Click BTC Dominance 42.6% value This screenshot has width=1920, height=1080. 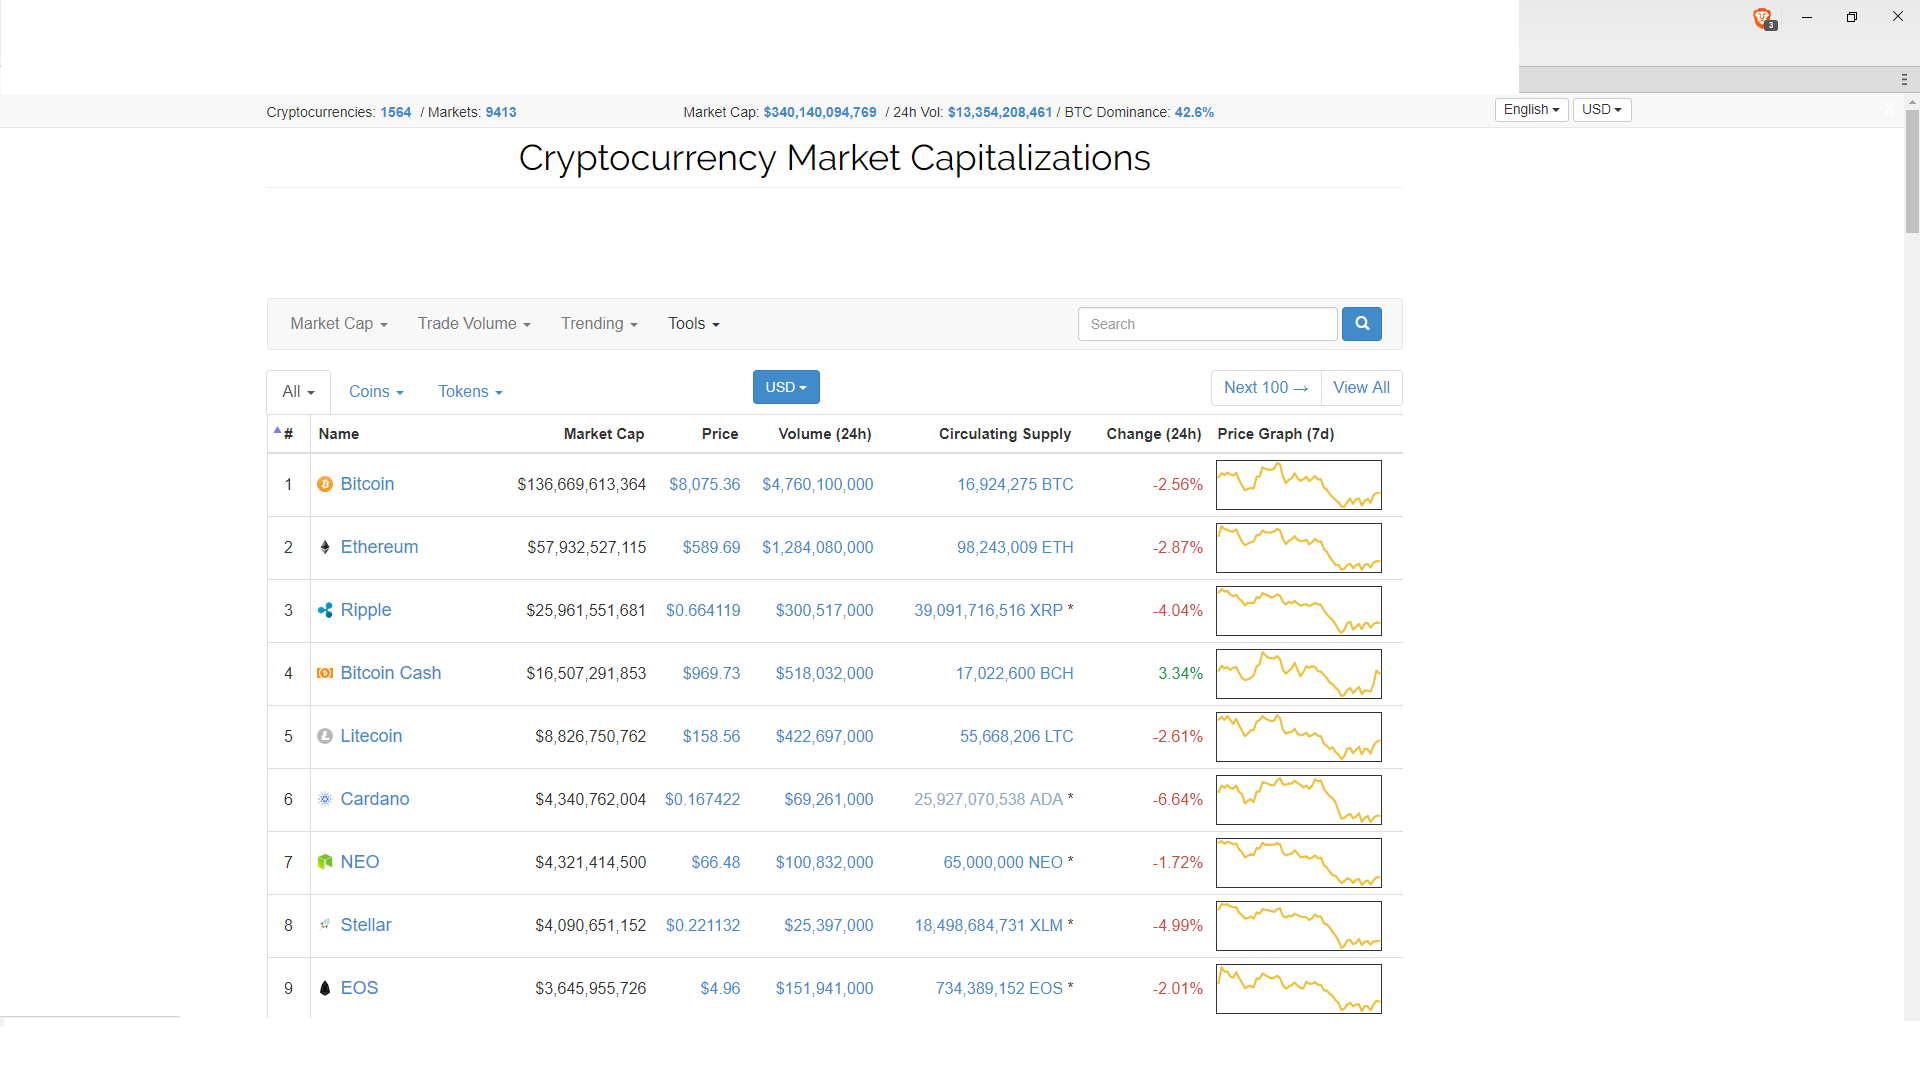tap(1194, 112)
